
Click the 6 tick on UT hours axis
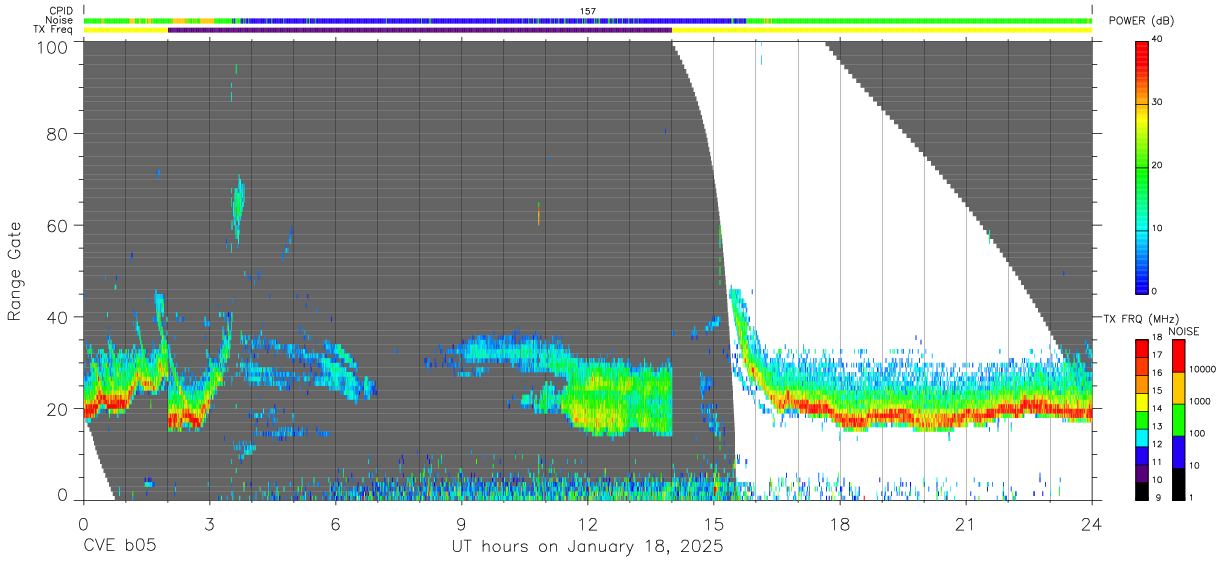point(336,523)
